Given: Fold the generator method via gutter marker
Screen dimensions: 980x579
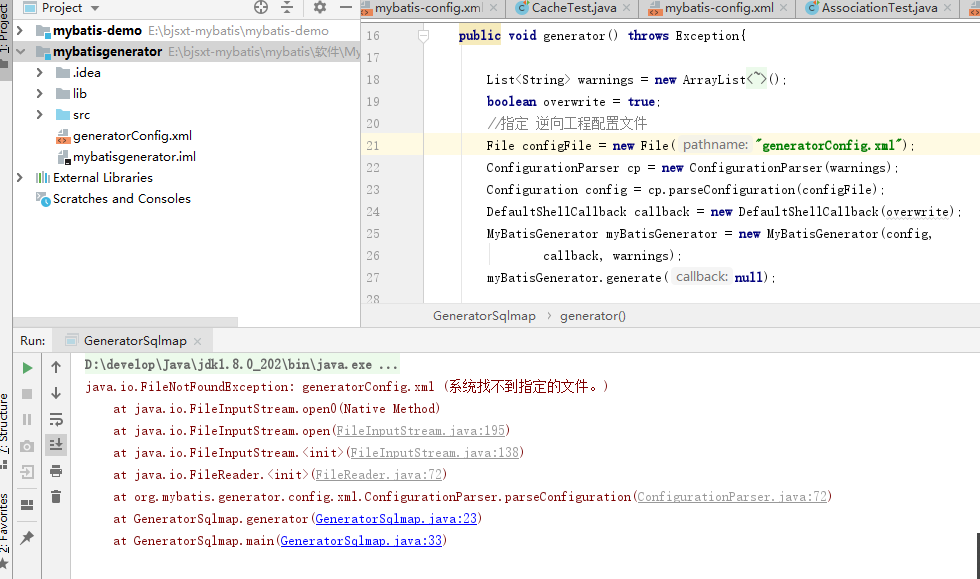Looking at the screenshot, I should click(423, 36).
